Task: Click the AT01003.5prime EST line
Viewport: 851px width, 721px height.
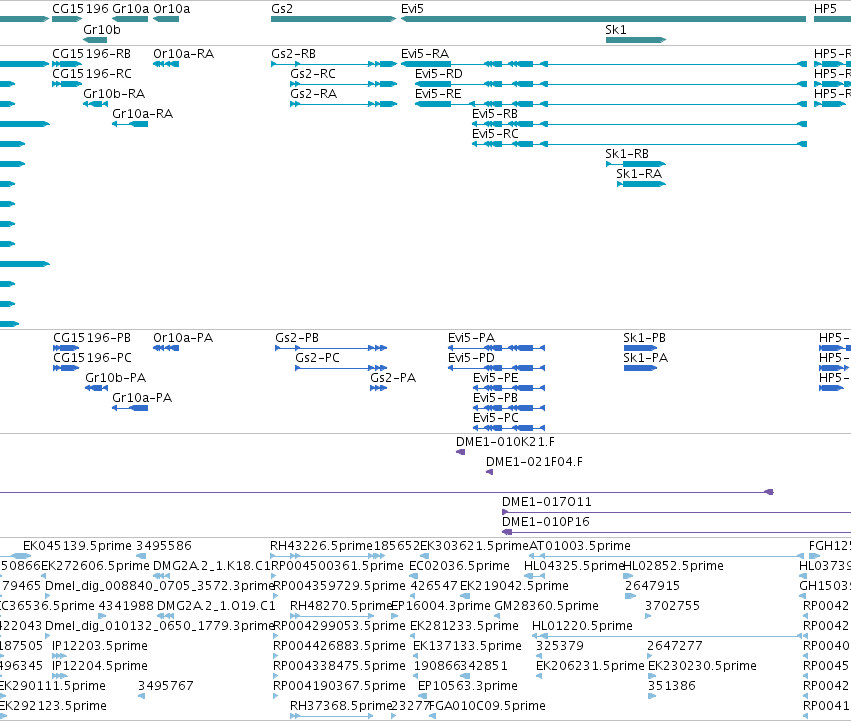Action: click(666, 556)
